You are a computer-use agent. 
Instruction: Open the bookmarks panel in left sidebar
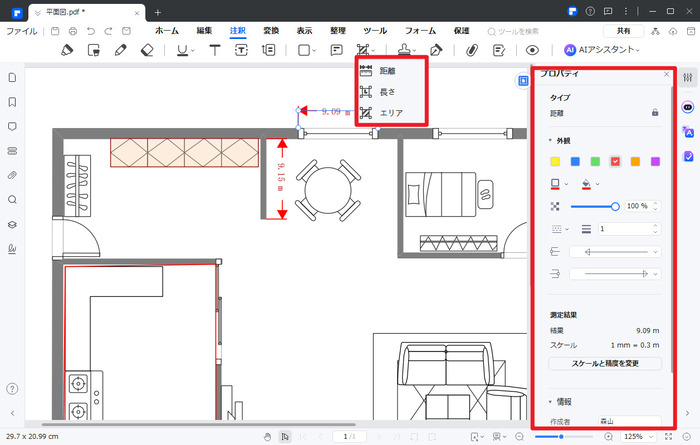pos(12,102)
